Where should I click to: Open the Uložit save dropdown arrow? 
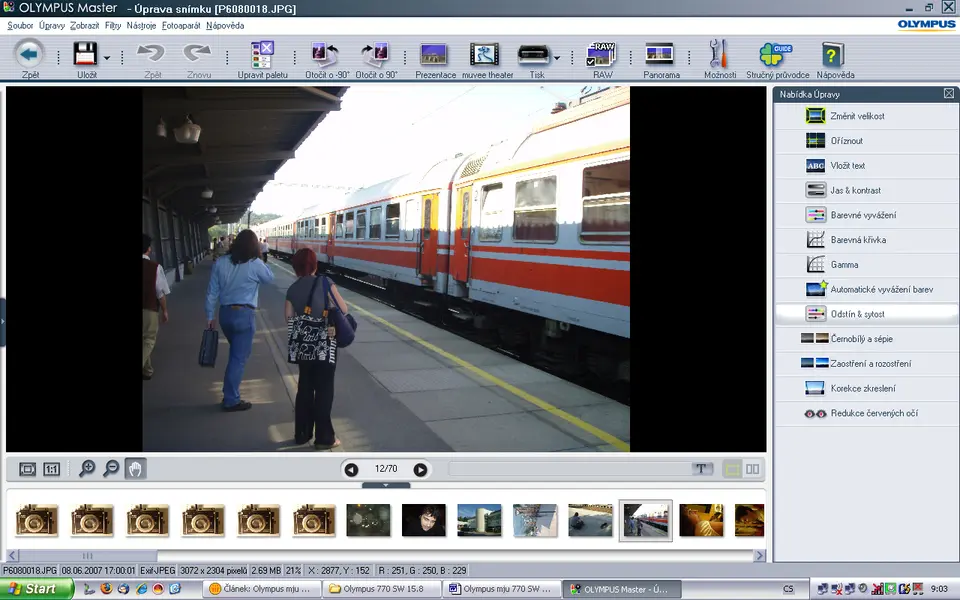[x=107, y=58]
